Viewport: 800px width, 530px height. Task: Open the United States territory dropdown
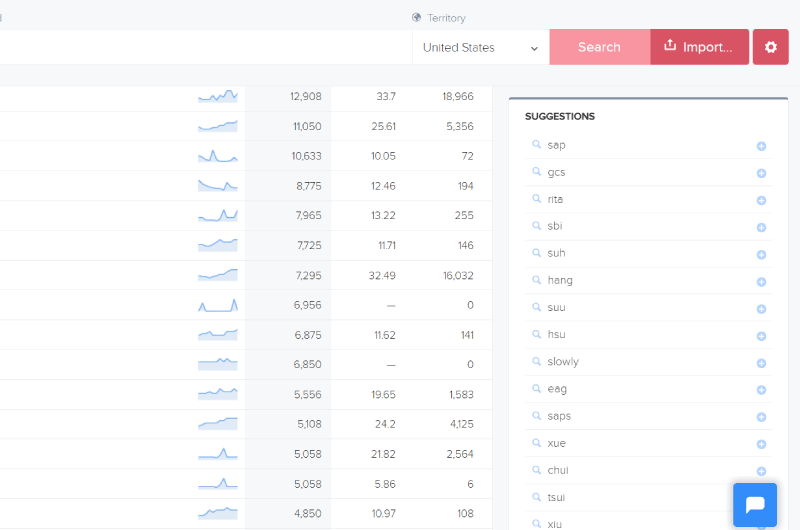pos(480,47)
